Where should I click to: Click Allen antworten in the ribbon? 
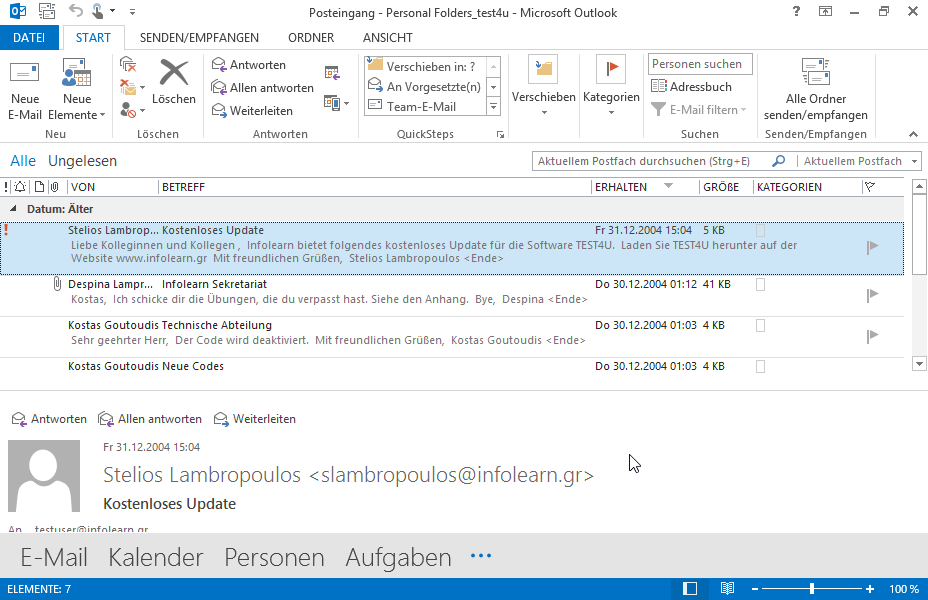[x=263, y=88]
